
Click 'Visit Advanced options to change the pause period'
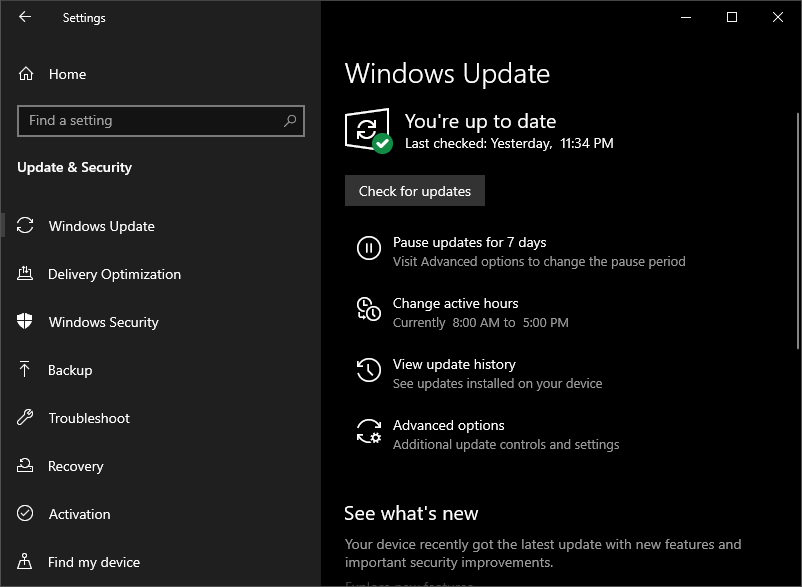click(x=539, y=262)
